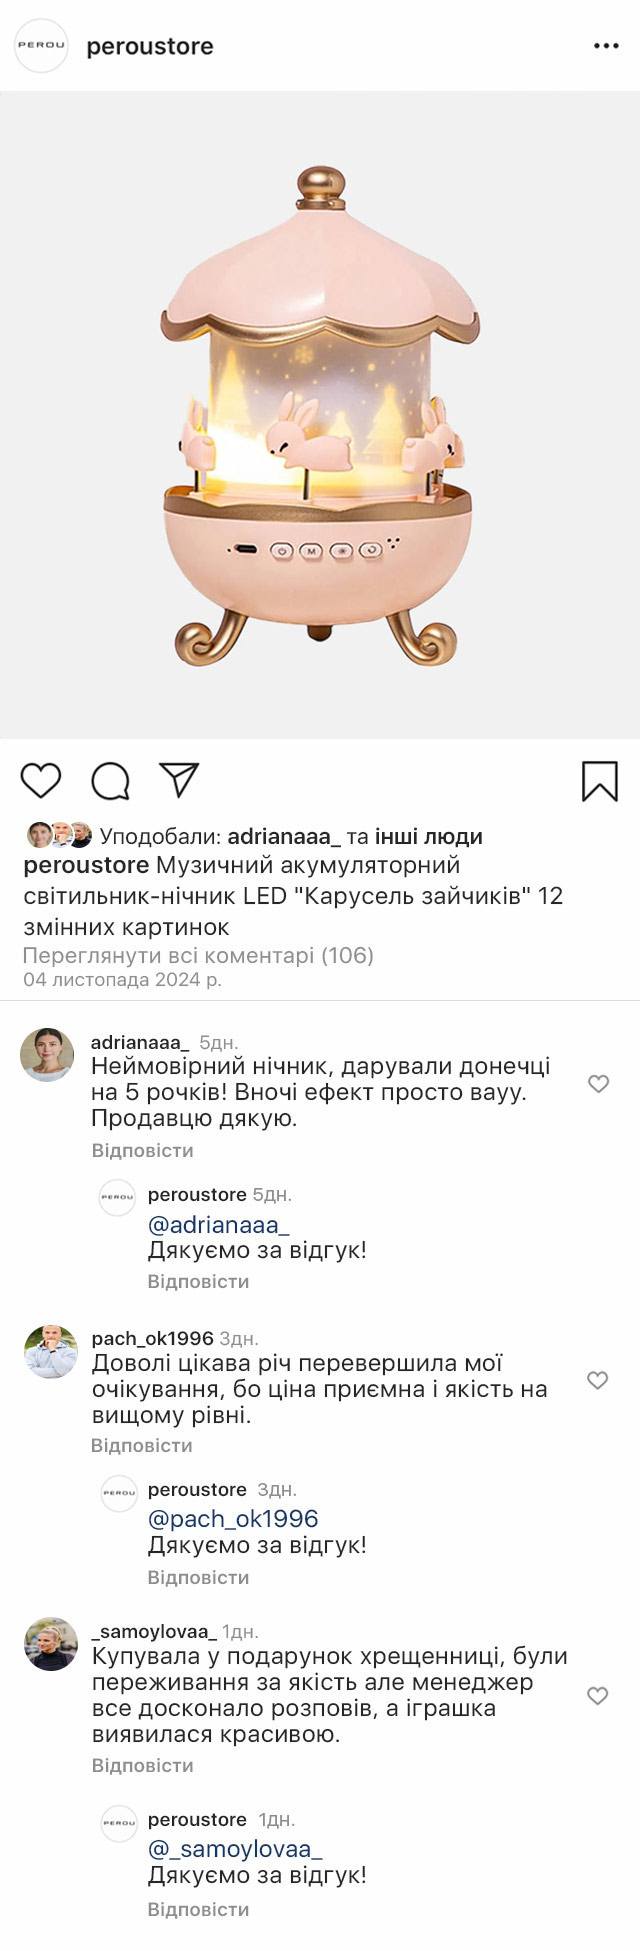The image size is (640, 1951).
Task: Like the post with the heart icon
Action: 41,780
